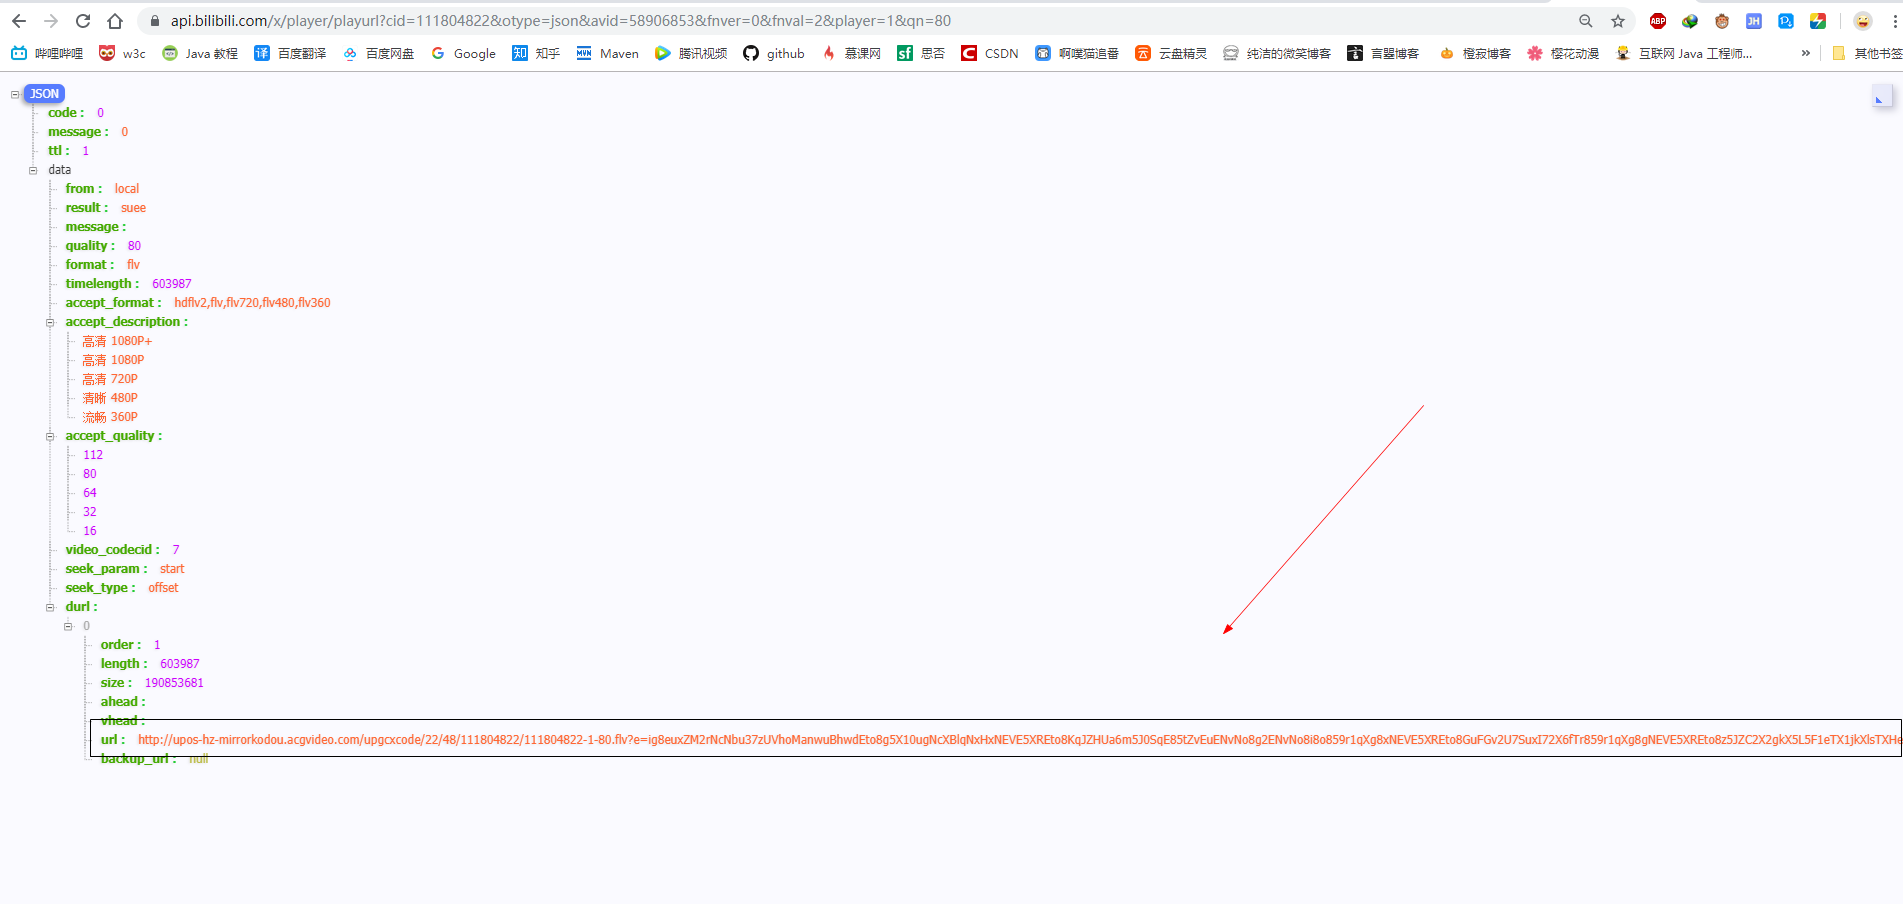
Task: Open the Chrome three-dot menu
Action: [1895, 21]
